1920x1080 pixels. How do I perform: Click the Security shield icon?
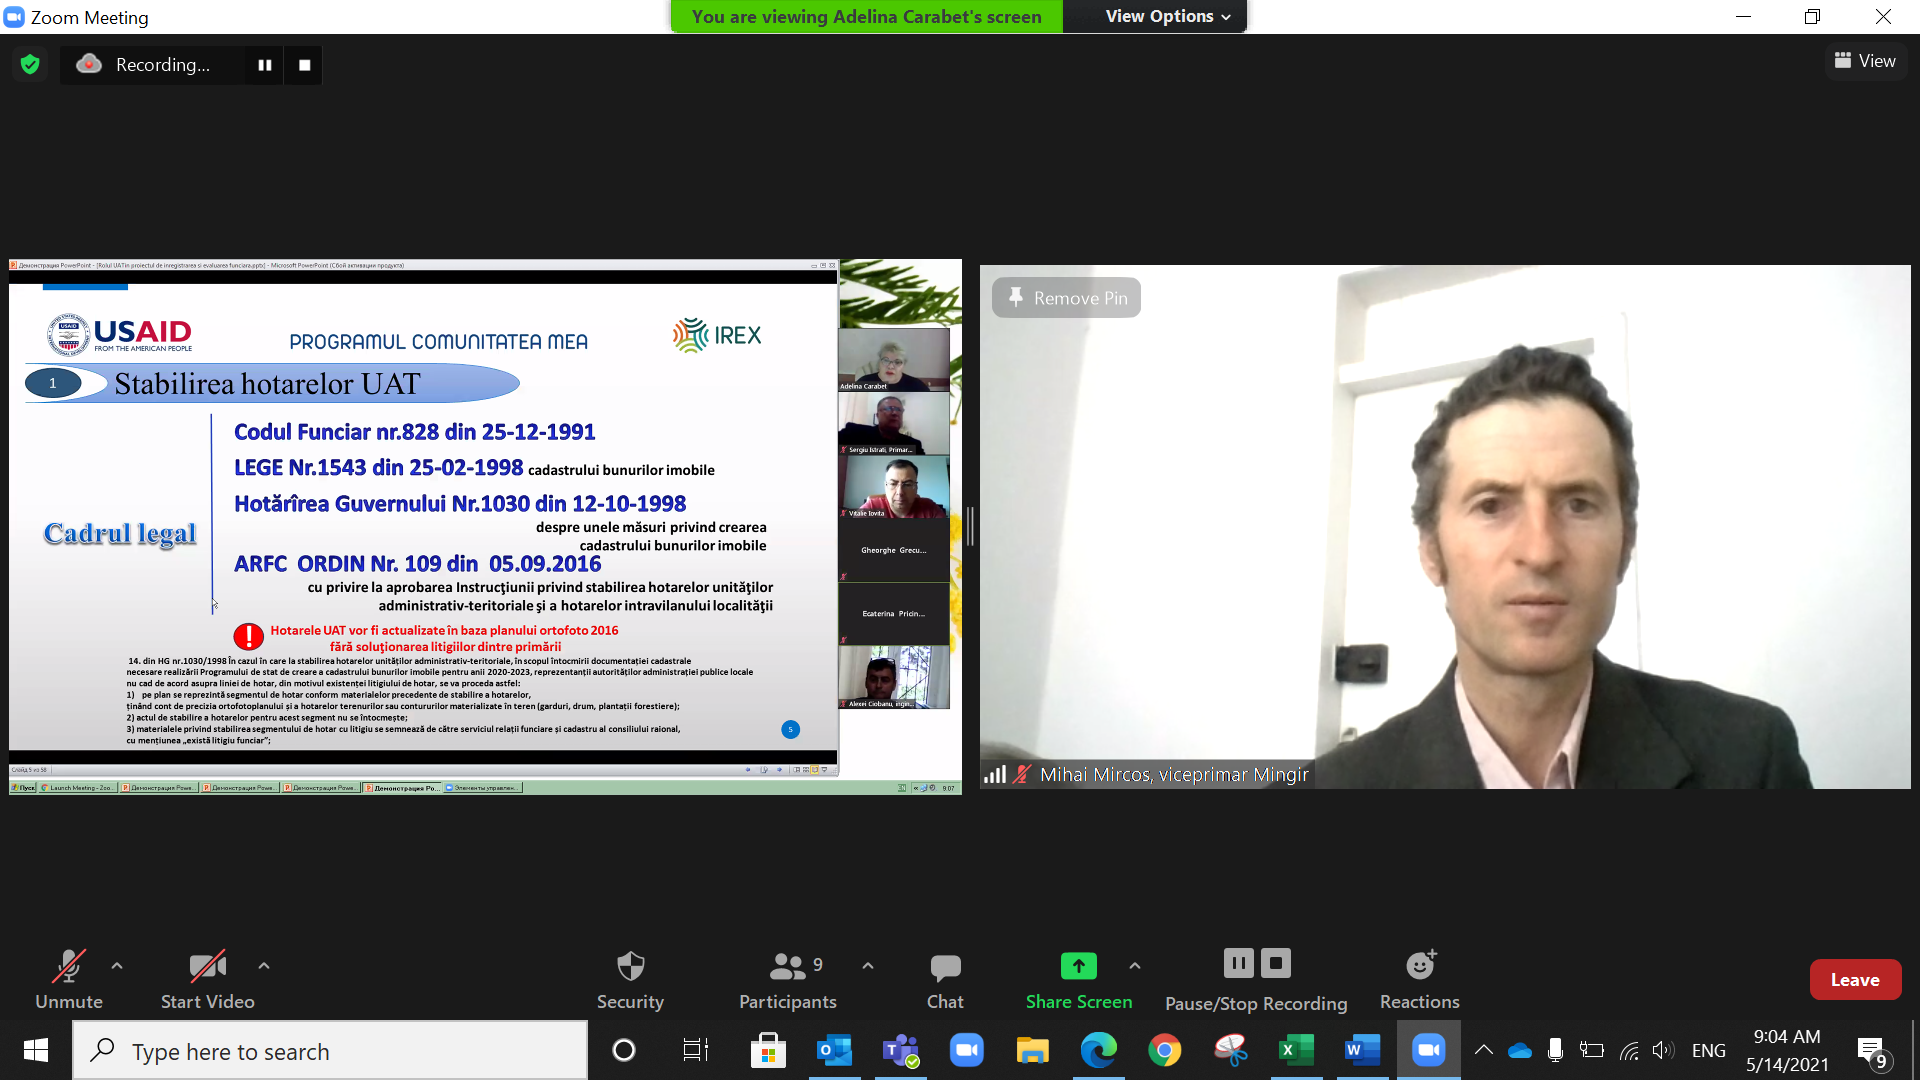(630, 966)
